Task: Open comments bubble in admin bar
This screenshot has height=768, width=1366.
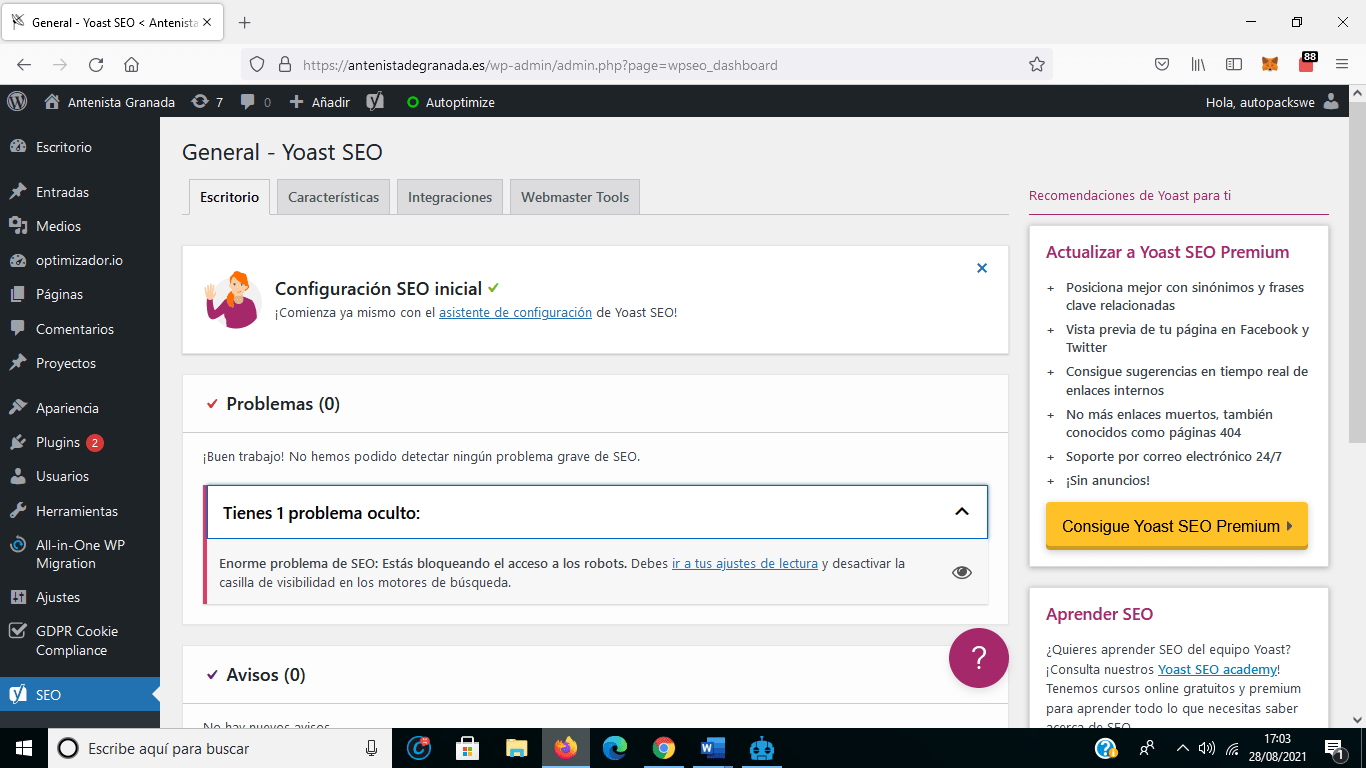Action: click(x=256, y=102)
